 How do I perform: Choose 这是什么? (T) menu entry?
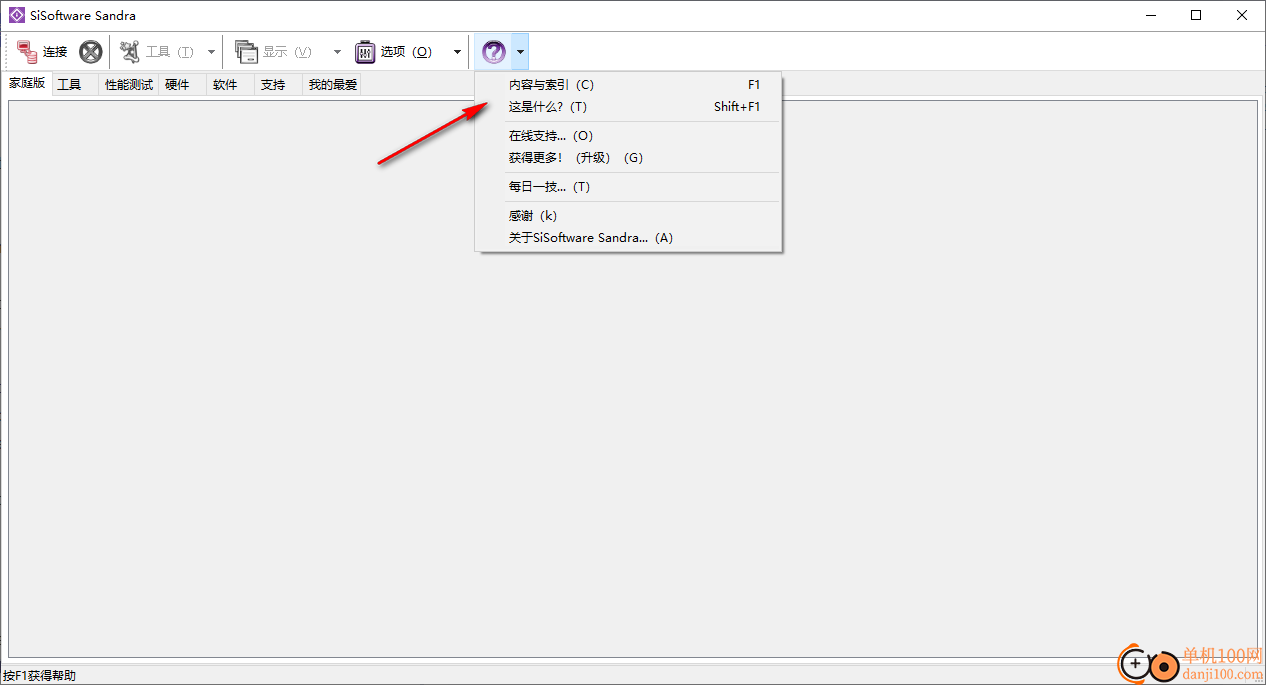click(x=629, y=107)
